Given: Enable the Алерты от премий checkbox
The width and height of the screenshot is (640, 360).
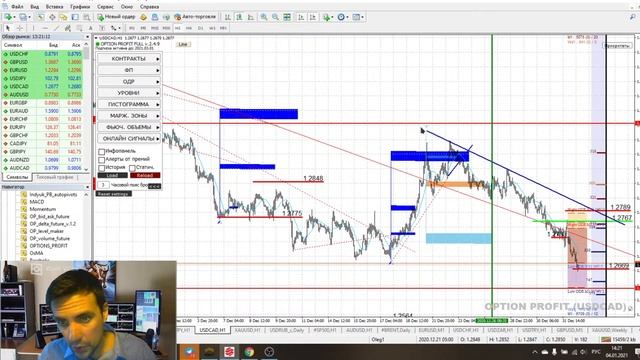Looking at the screenshot, I should [x=102, y=160].
